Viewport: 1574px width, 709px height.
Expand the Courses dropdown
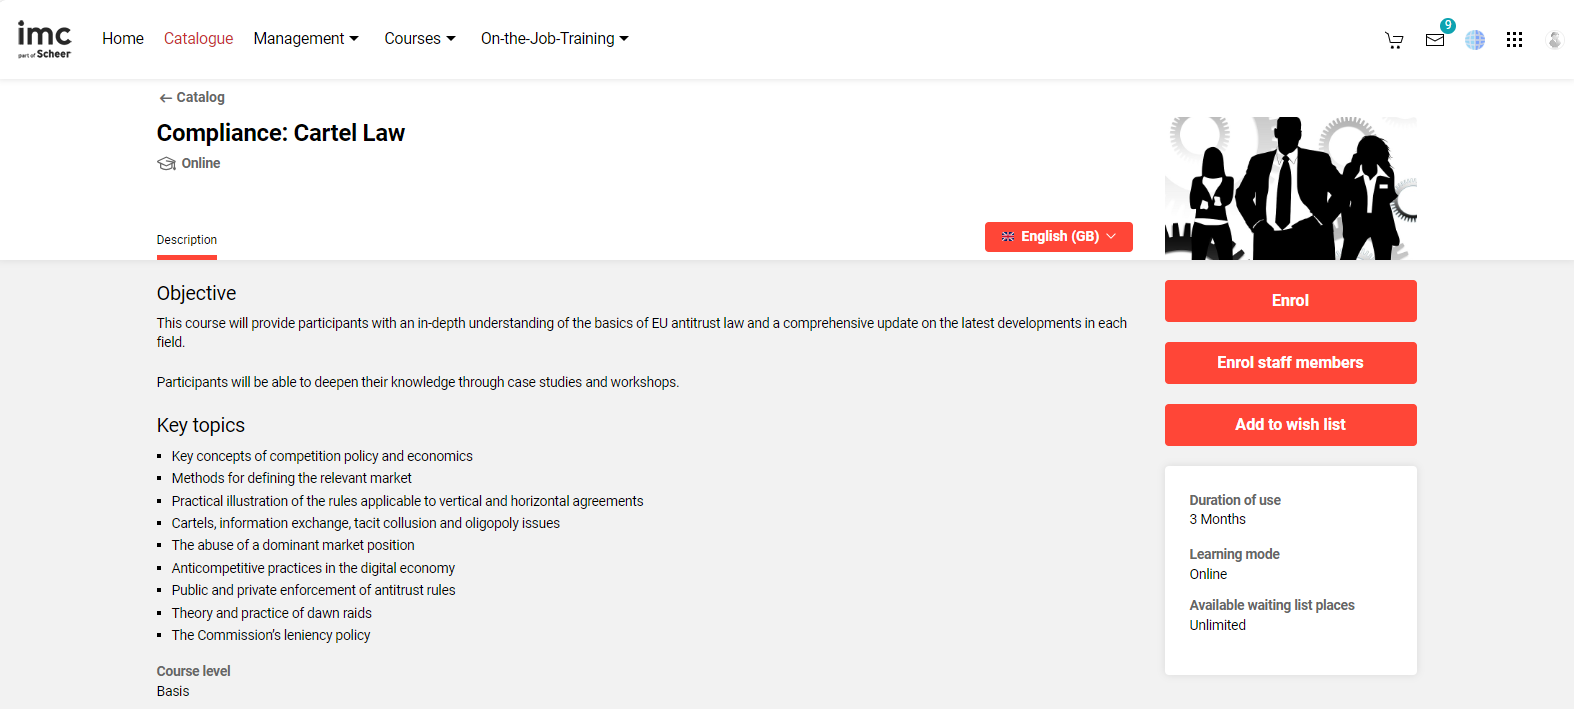click(420, 39)
